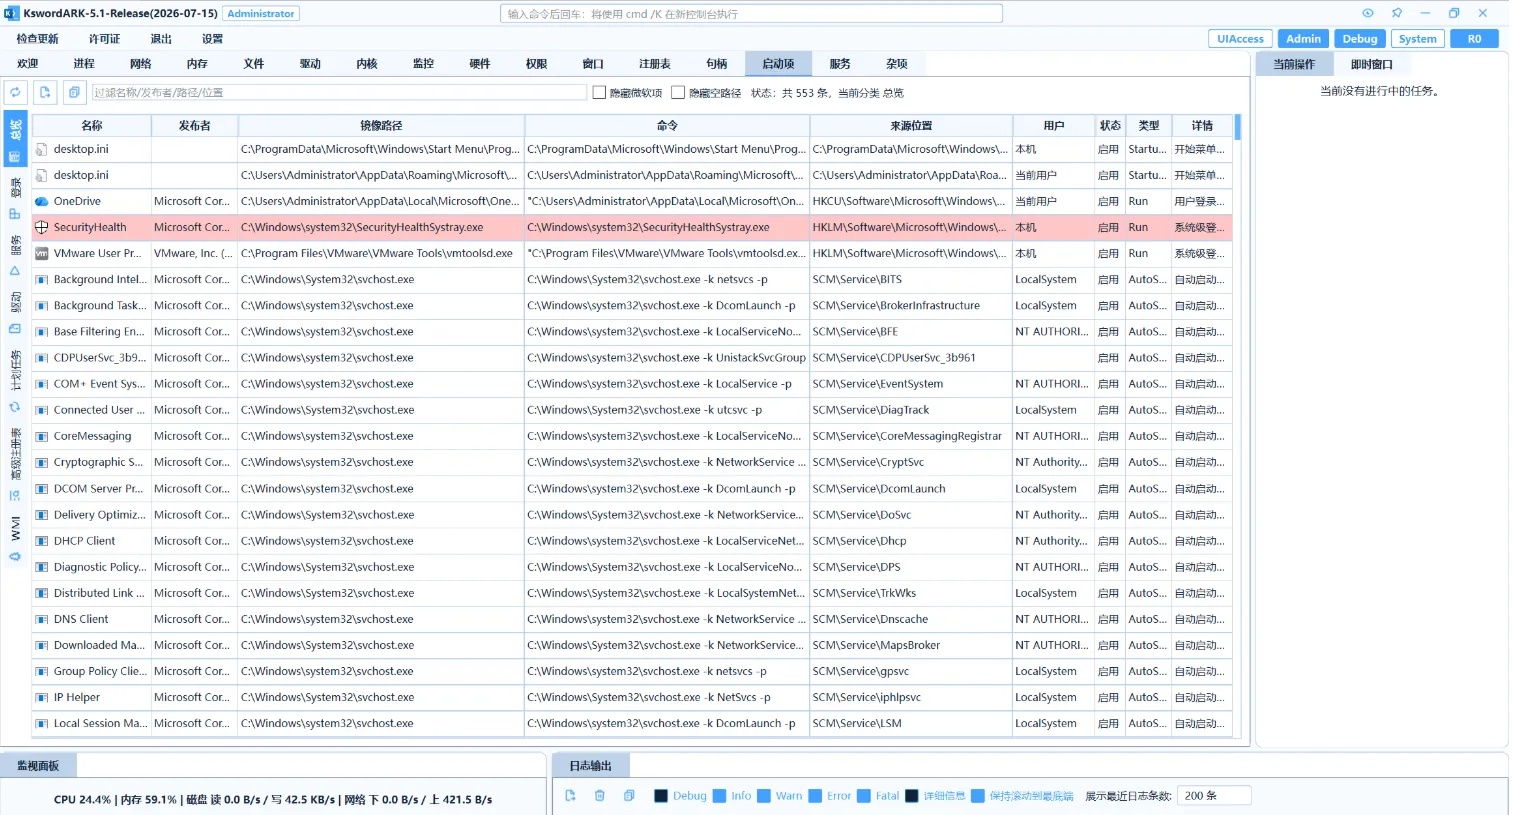The height and width of the screenshot is (815, 1513).
Task: Toggle the Debug log level checkbox
Action: [x=661, y=796]
